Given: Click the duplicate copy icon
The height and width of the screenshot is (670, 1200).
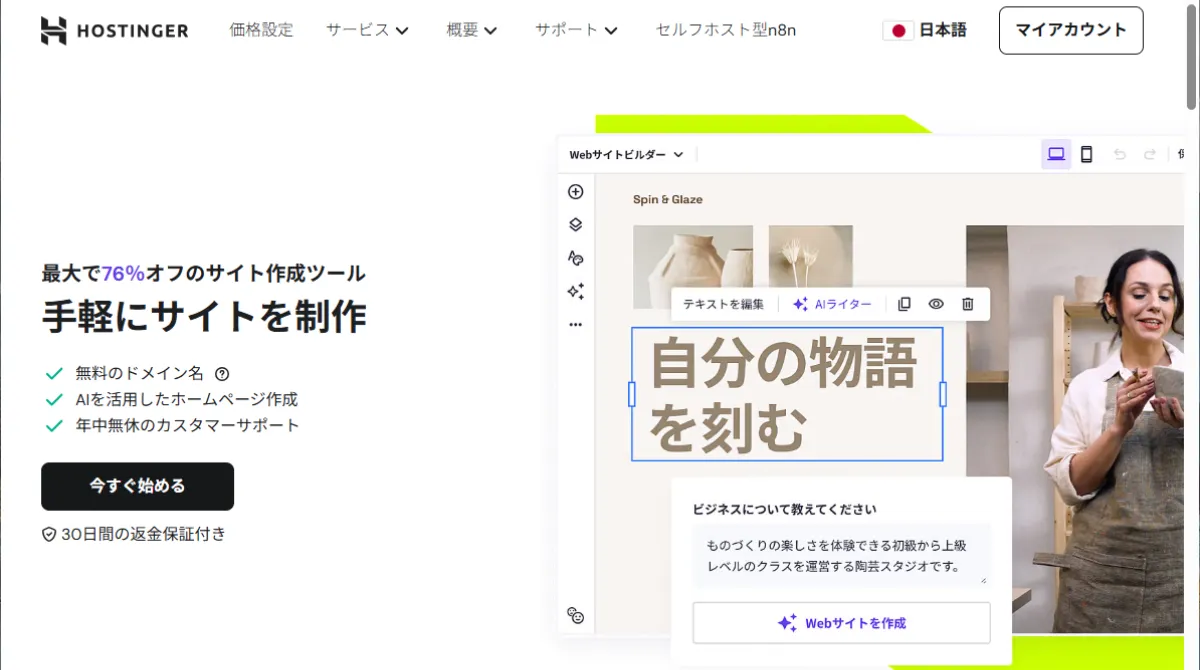Looking at the screenshot, I should tap(904, 304).
